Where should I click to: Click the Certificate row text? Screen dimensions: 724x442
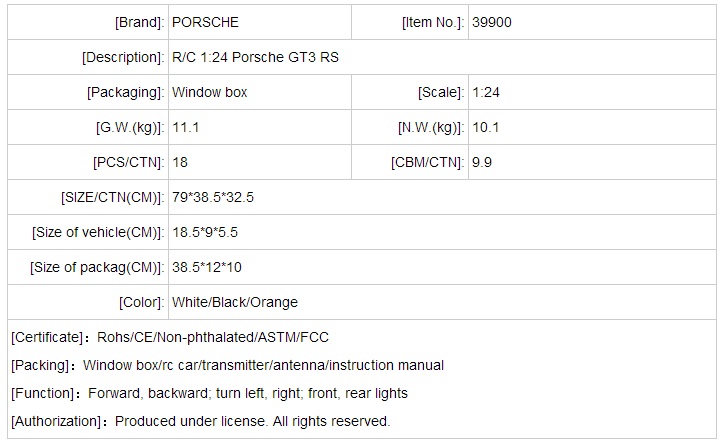(170, 337)
